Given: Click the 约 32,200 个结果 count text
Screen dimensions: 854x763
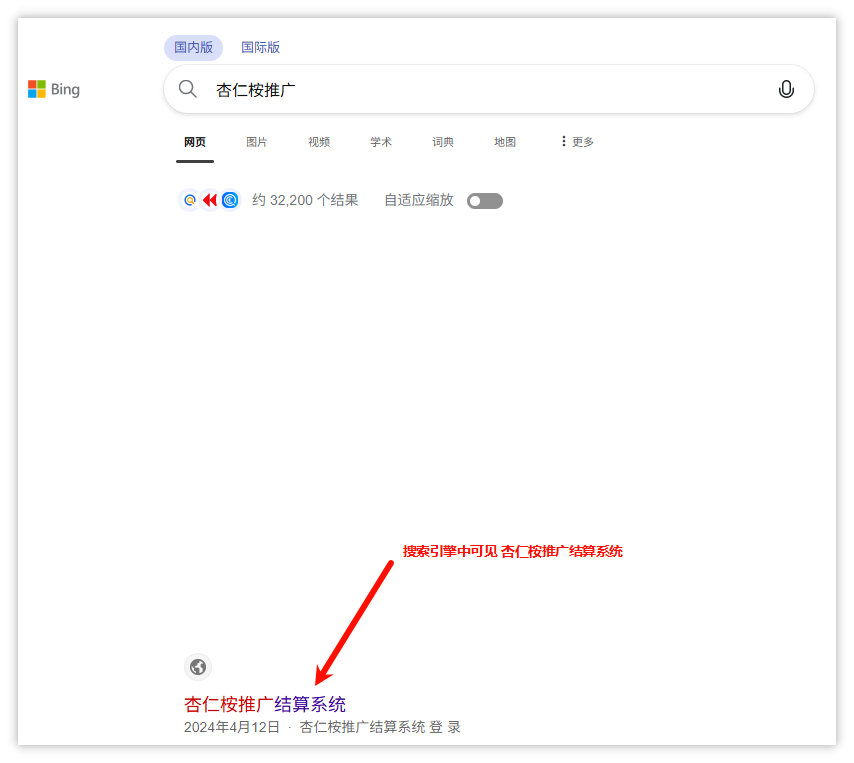Looking at the screenshot, I should pos(305,200).
